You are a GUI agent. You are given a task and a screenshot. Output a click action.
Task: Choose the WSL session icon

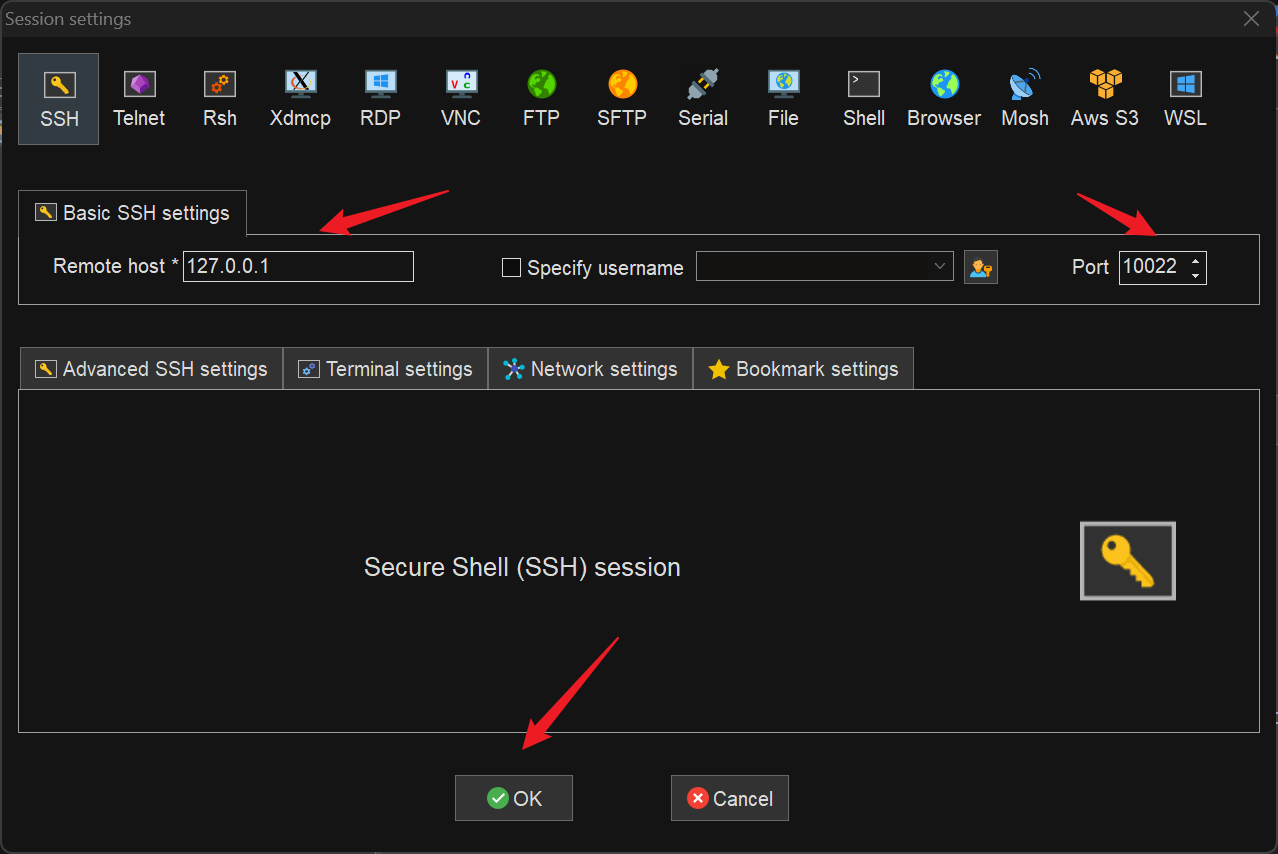click(x=1185, y=99)
